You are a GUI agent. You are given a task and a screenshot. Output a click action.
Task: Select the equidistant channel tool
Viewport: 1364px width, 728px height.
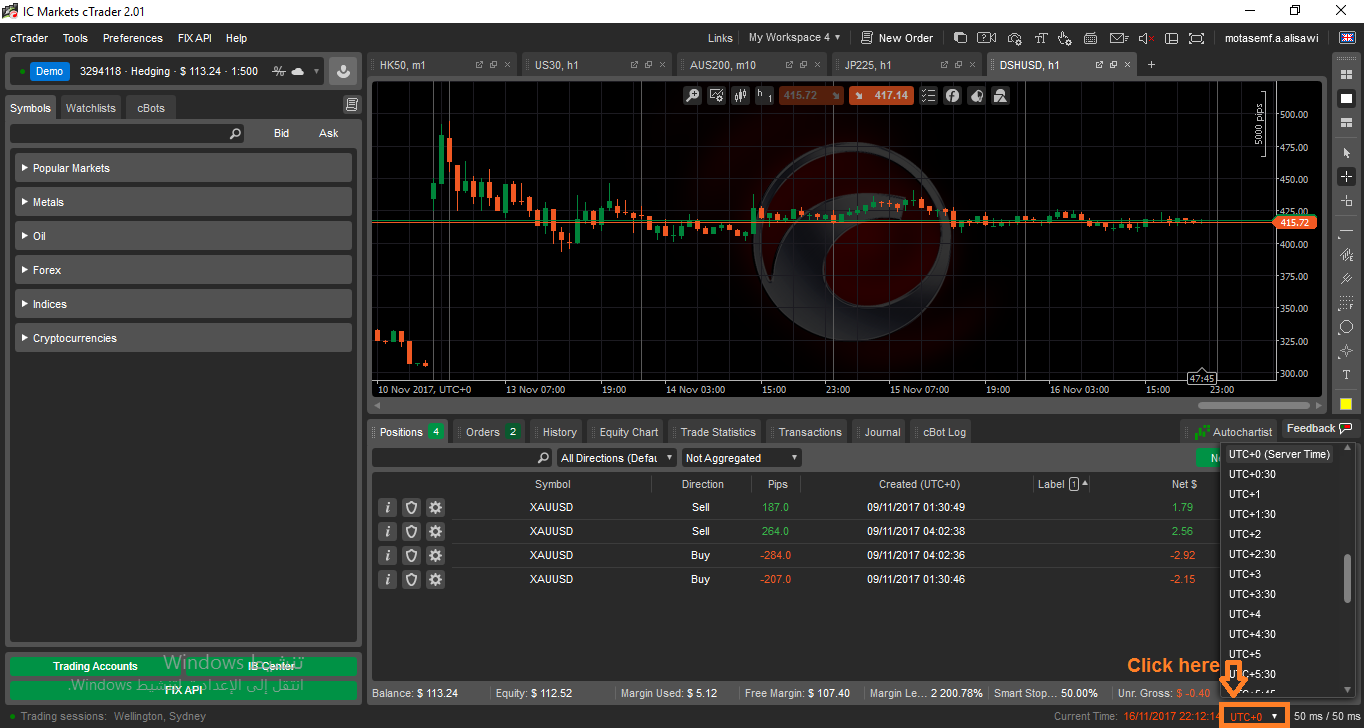point(1346,254)
